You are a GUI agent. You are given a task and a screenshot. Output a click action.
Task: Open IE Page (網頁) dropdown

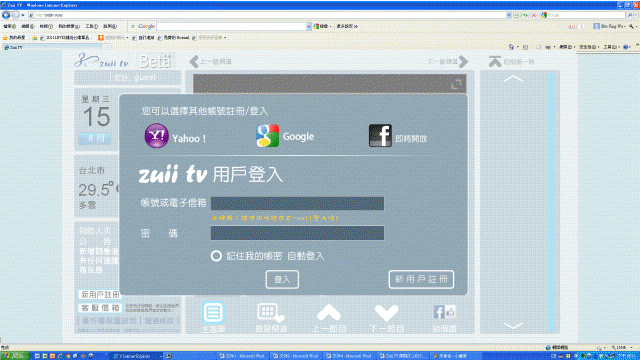click(567, 47)
